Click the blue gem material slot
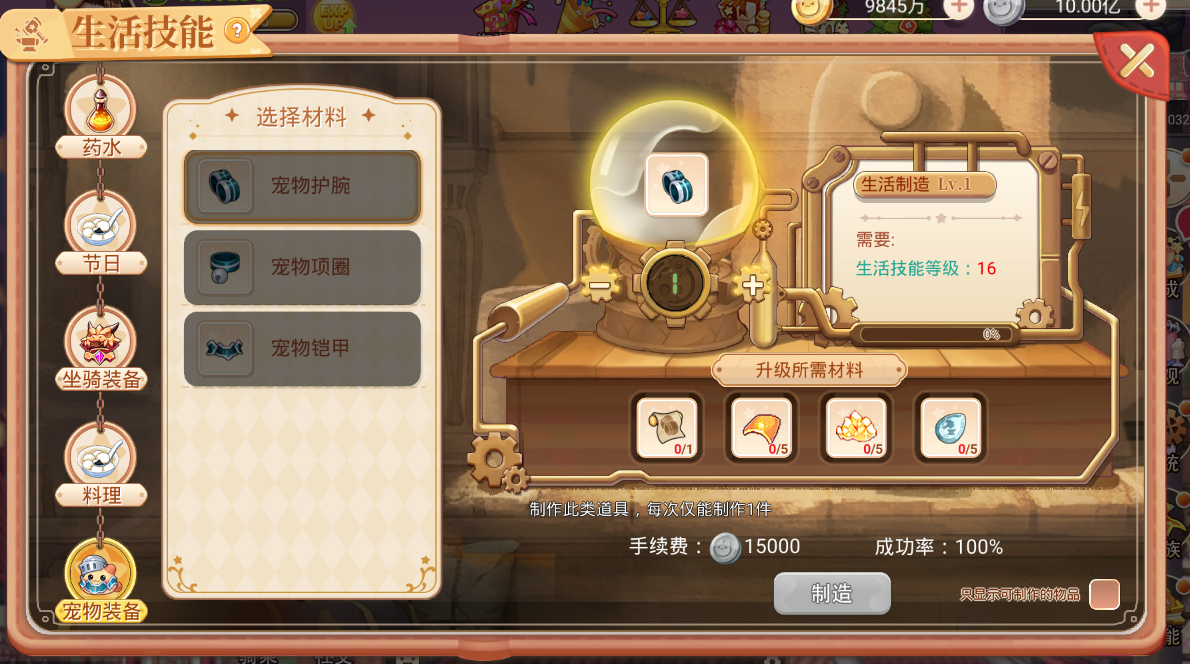Screen dimensions: 1190x664 [951, 427]
